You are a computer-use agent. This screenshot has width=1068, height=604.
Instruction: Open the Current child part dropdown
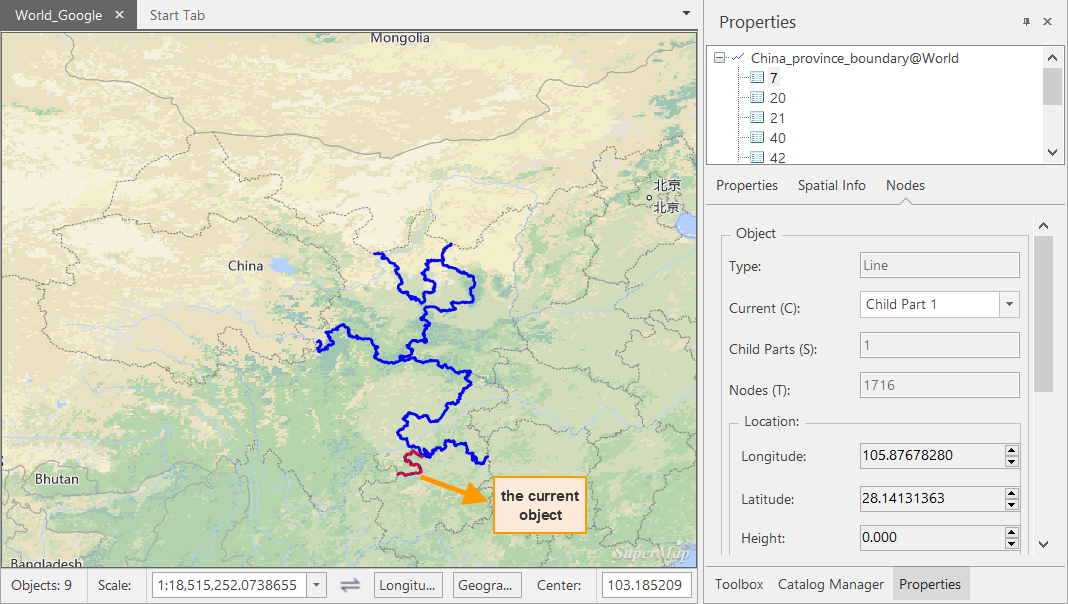click(1009, 304)
